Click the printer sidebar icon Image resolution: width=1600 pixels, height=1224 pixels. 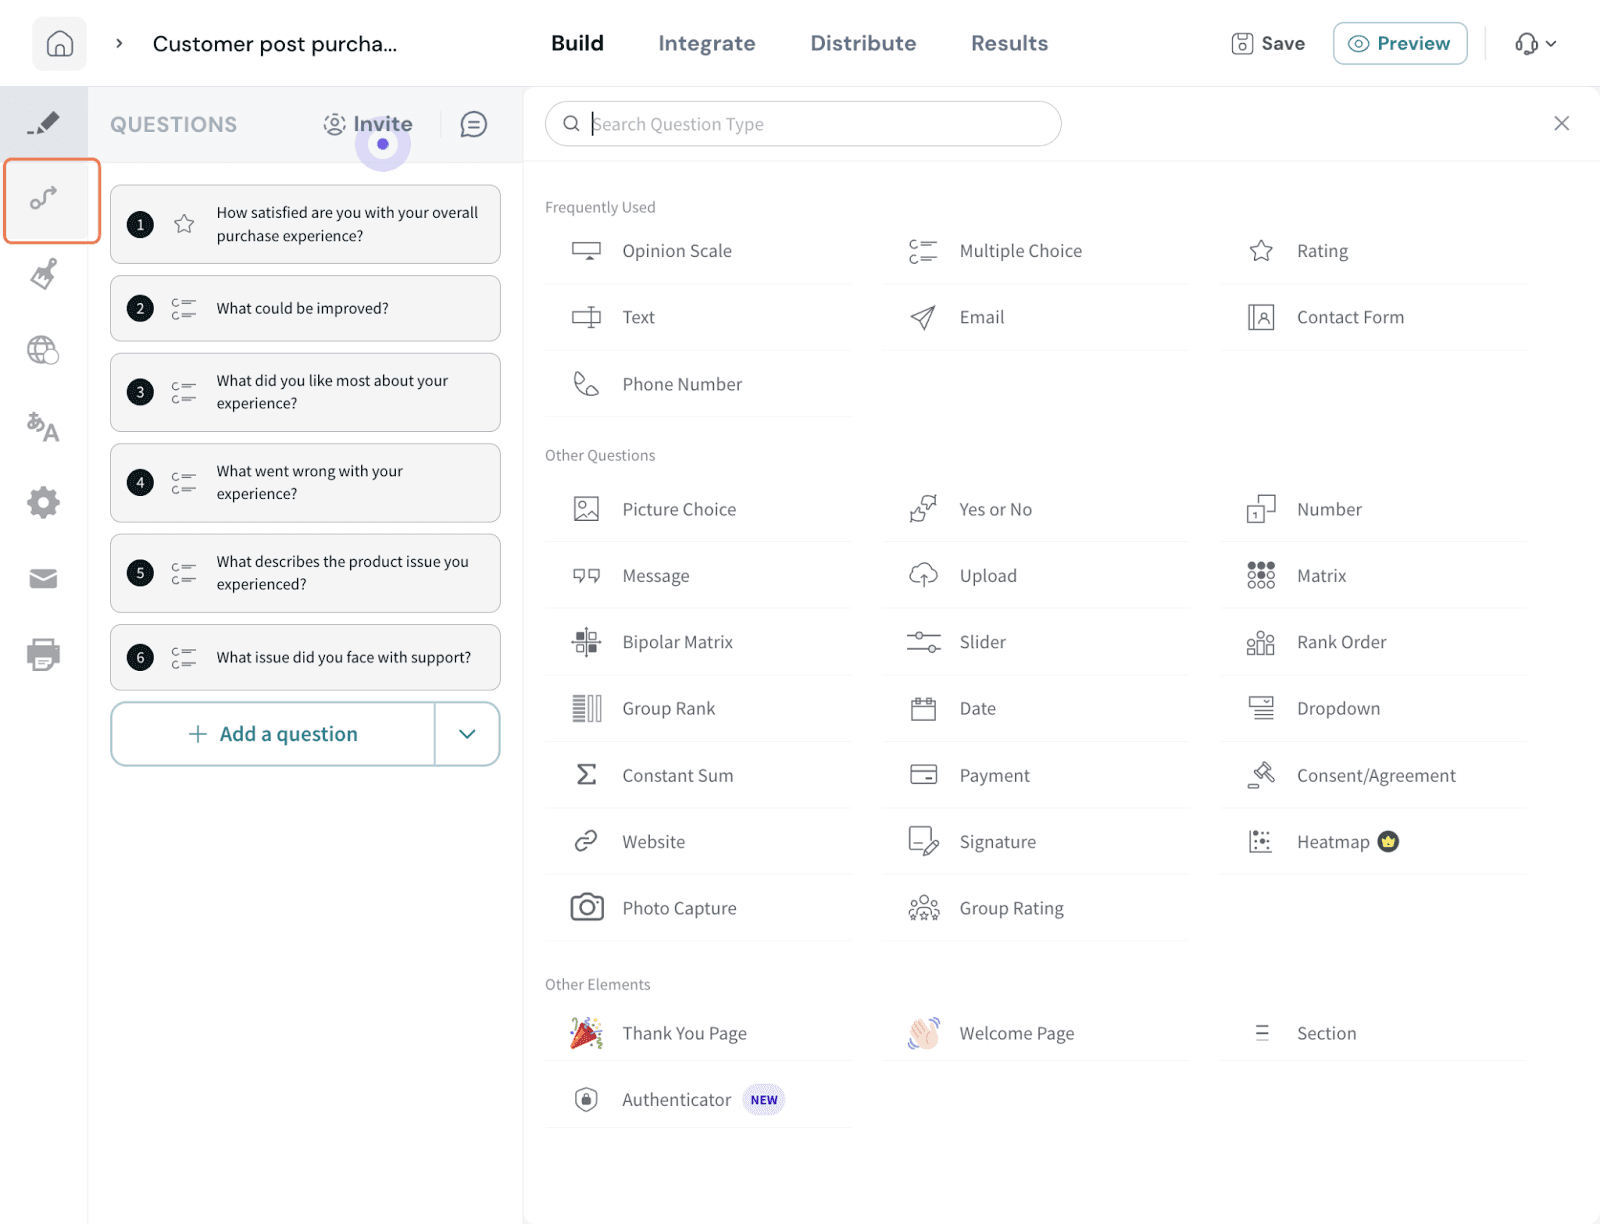click(43, 655)
